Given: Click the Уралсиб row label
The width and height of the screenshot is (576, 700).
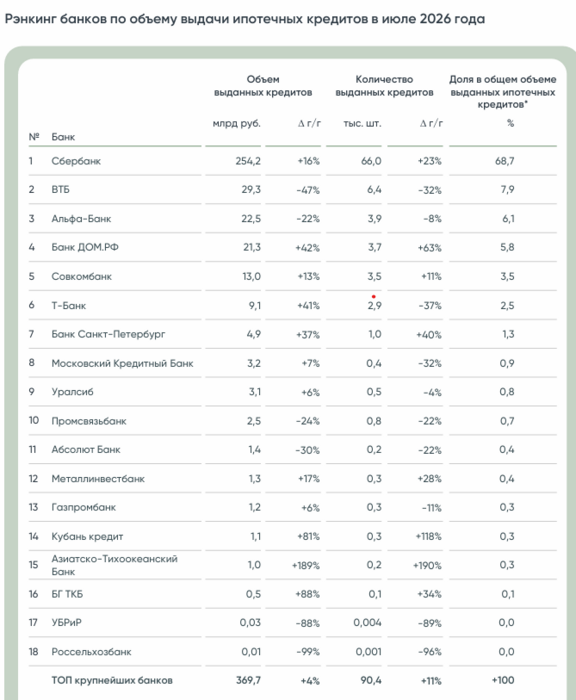Looking at the screenshot, I should [x=72, y=392].
